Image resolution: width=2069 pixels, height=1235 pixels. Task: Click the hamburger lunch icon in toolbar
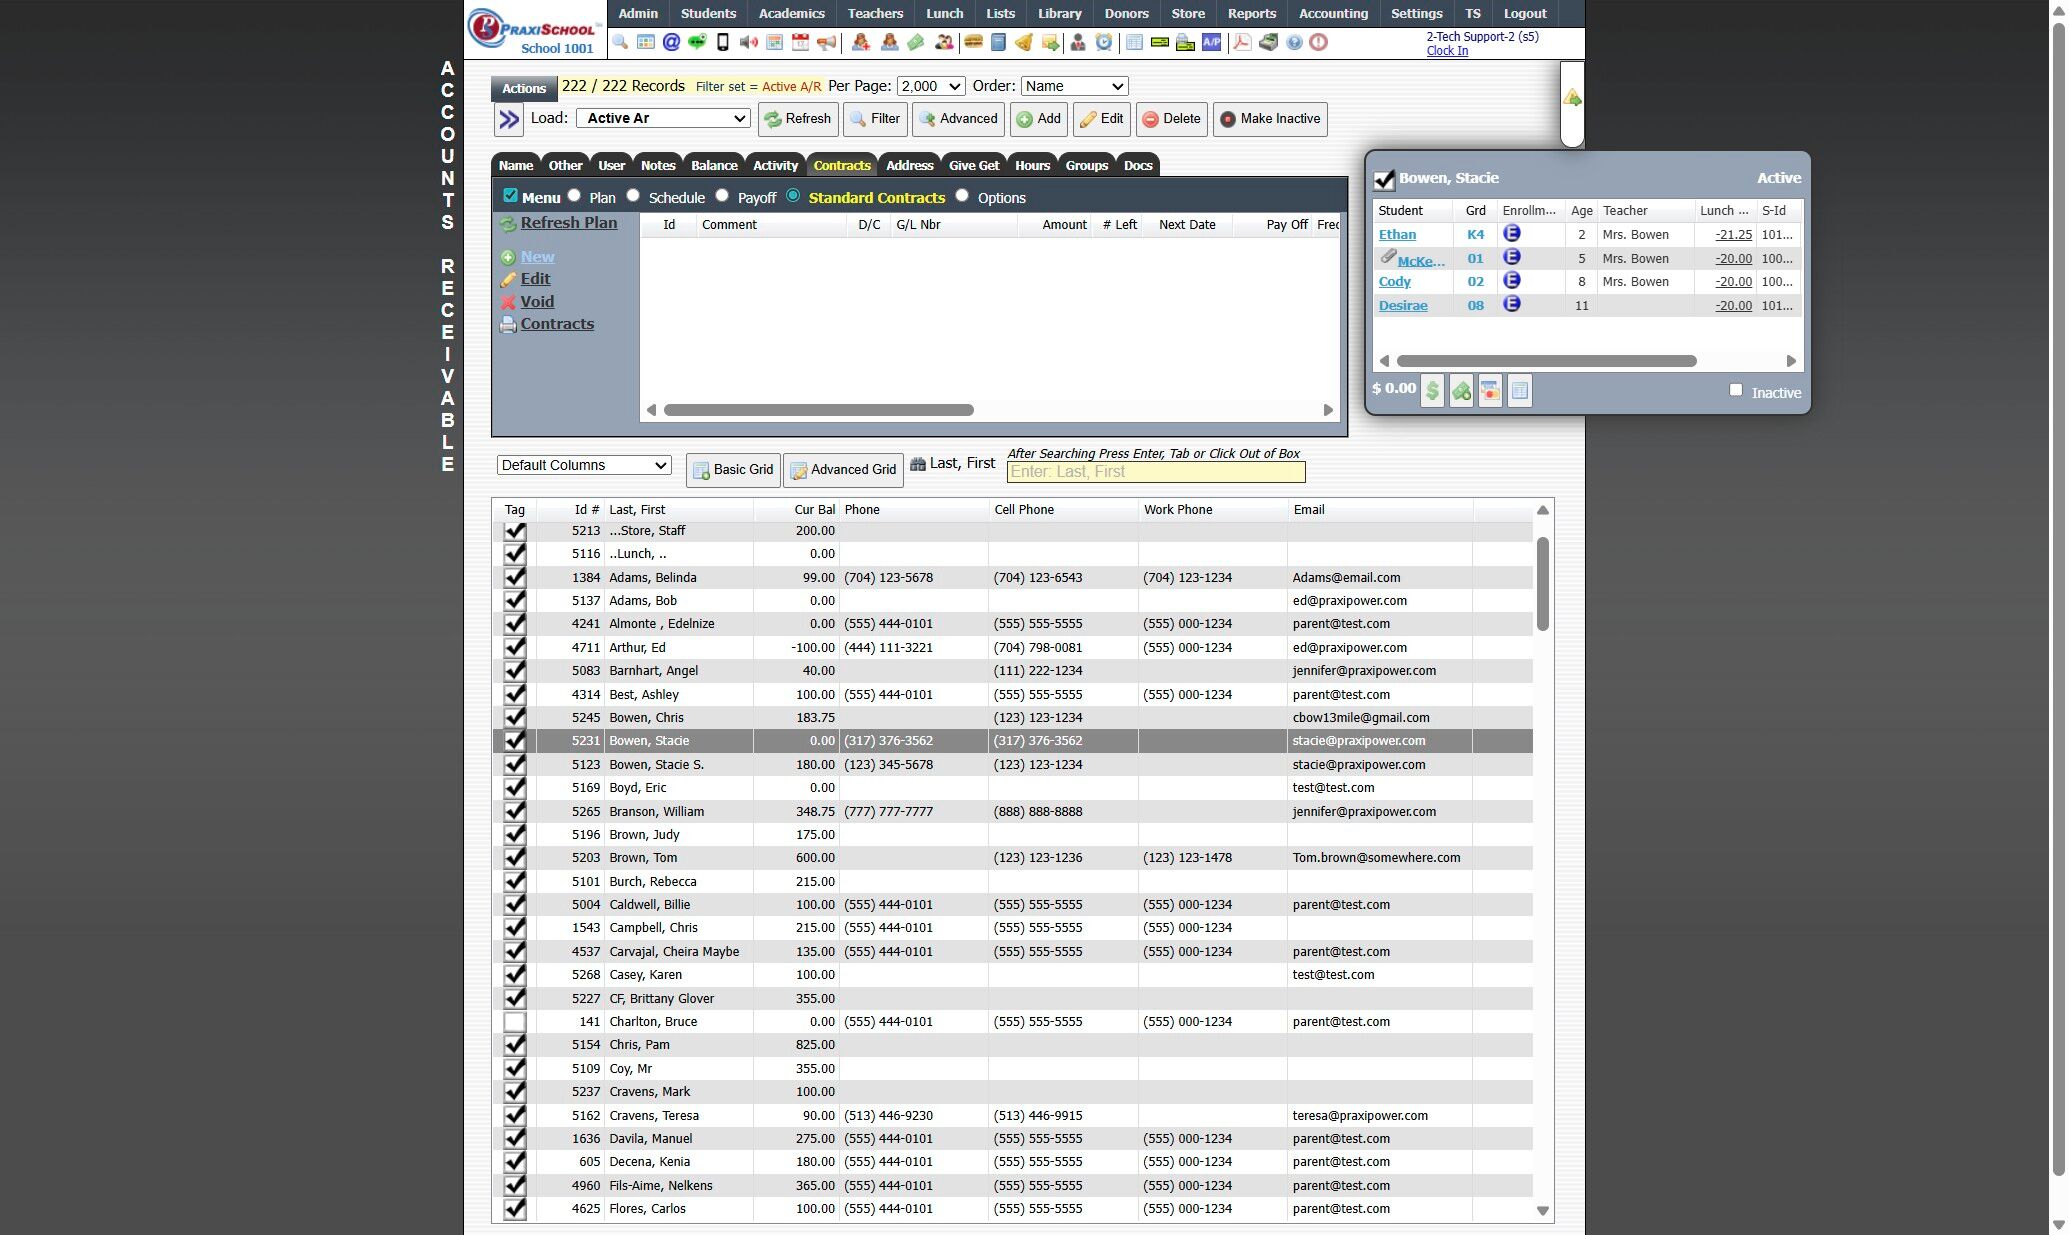(972, 42)
